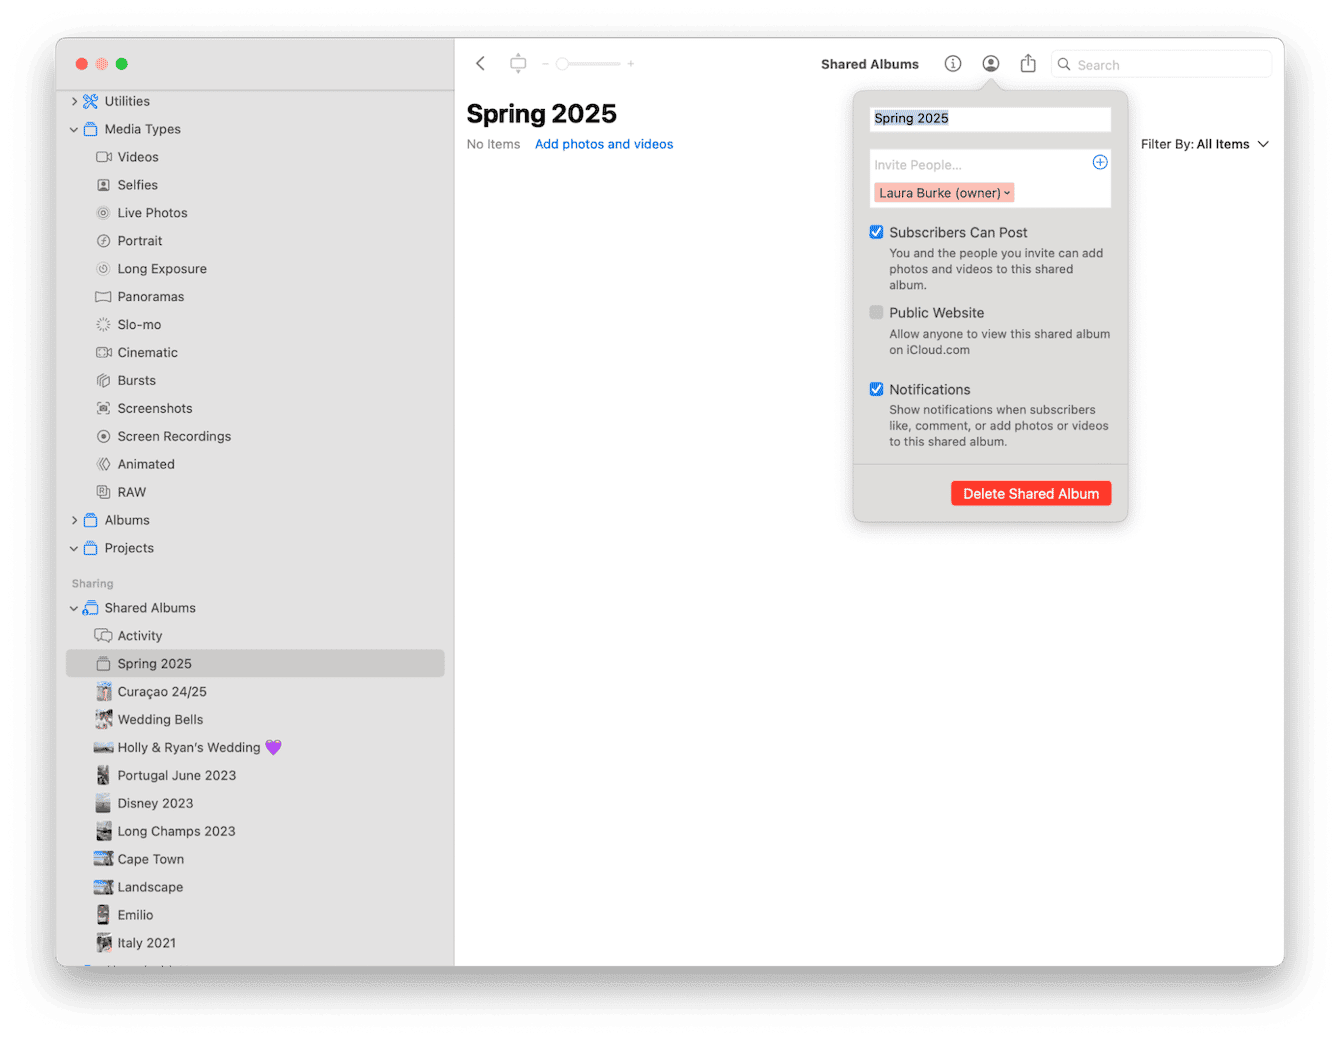Screen dimensions: 1340x1040
Task: Click the Info icon in toolbar
Action: click(x=953, y=64)
